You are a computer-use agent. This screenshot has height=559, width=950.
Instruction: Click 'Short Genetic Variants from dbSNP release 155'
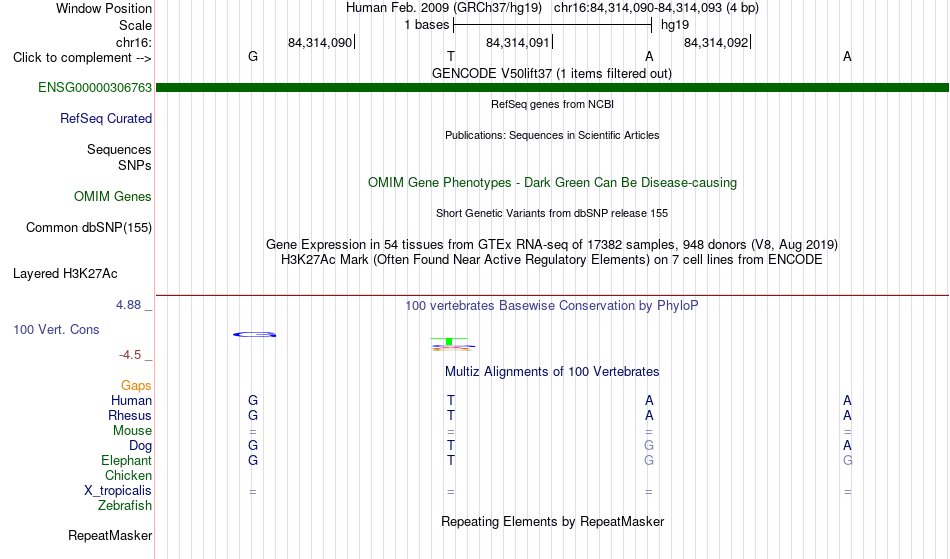(x=552, y=213)
